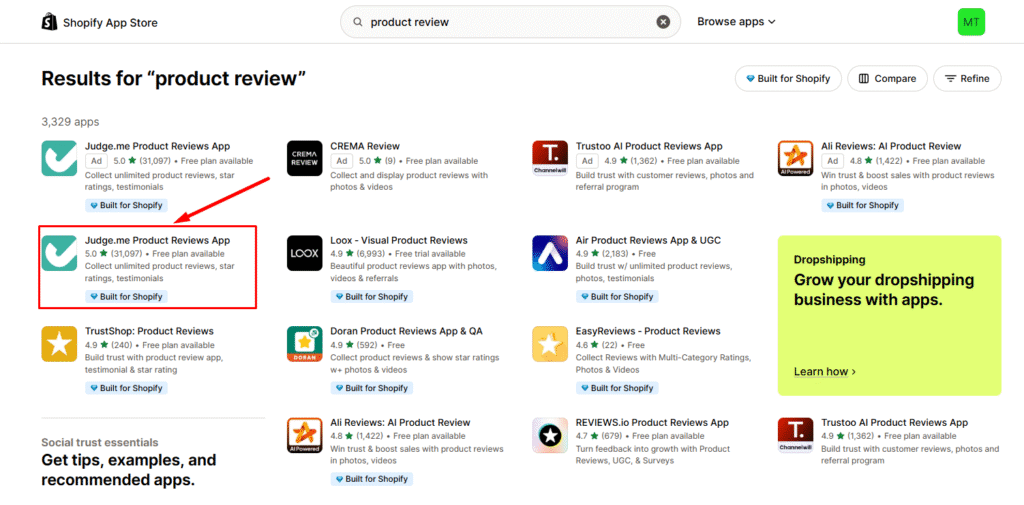Follow the Learn how link

tap(824, 372)
